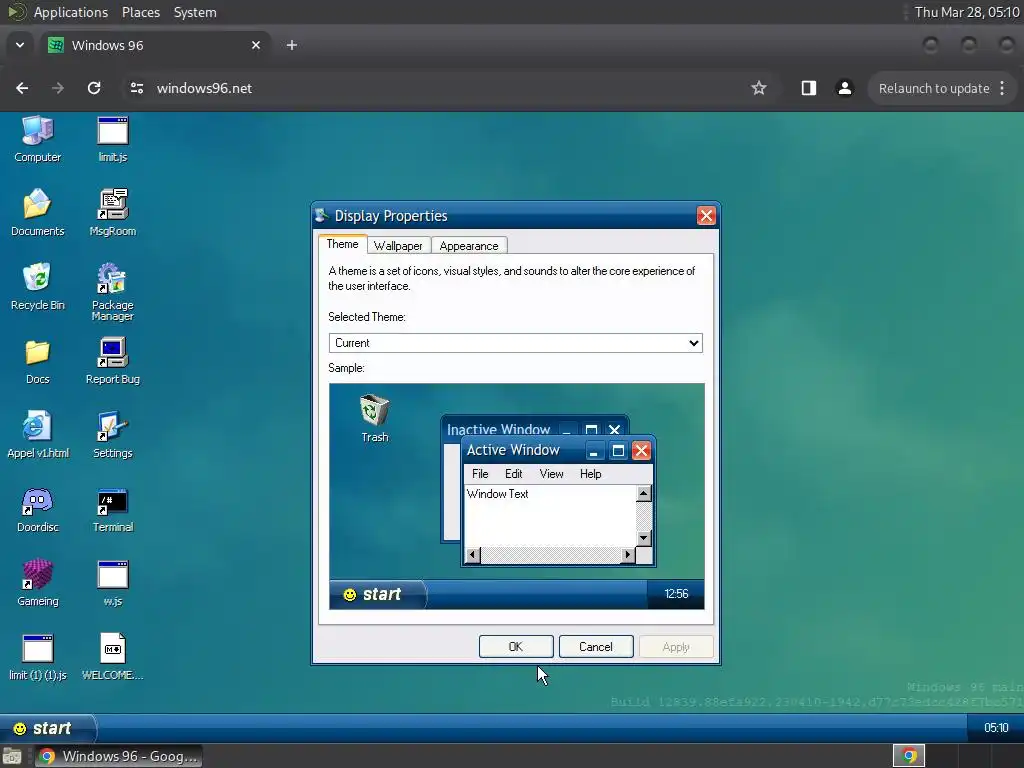Open the Documents folder icon
Viewport: 1024px width, 768px height.
point(37,212)
